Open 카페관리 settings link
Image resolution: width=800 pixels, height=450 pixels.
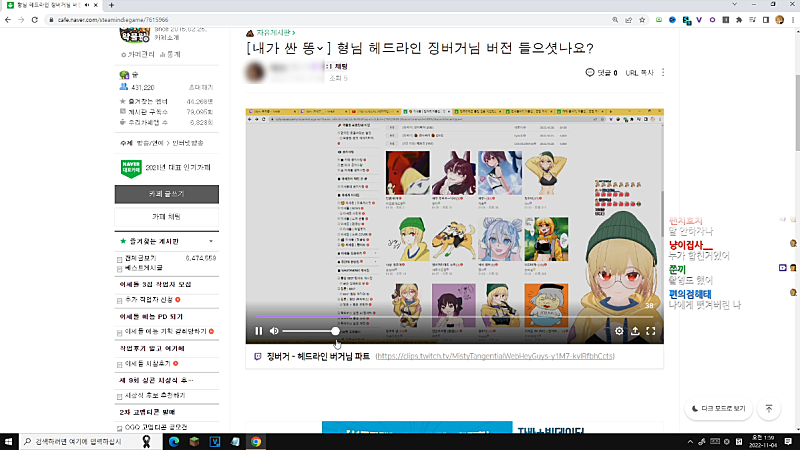point(138,54)
